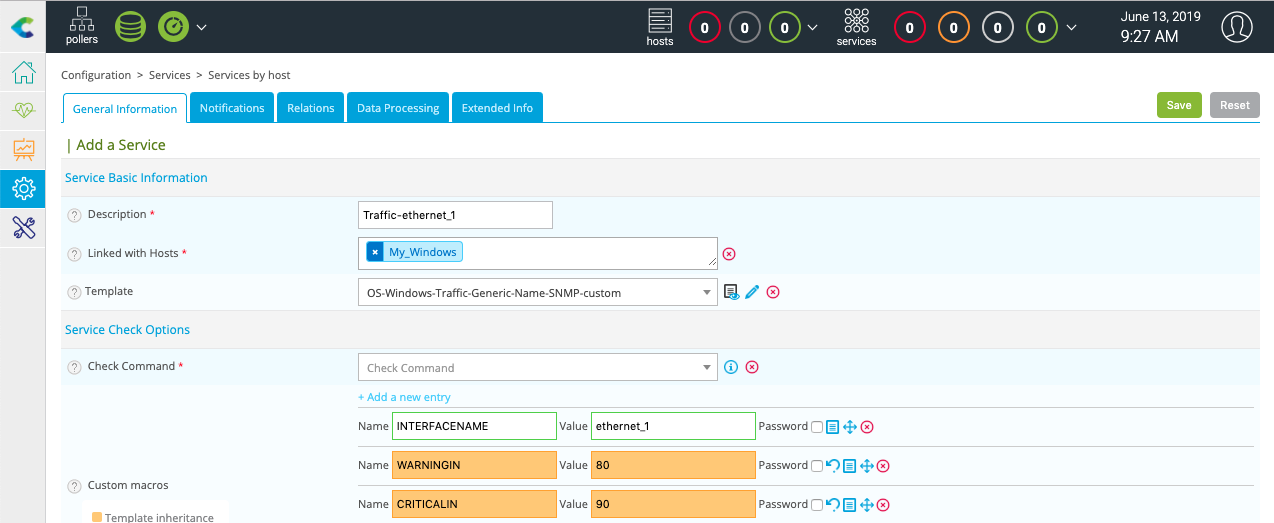
Task: Click the green Save button
Action: point(1179,105)
